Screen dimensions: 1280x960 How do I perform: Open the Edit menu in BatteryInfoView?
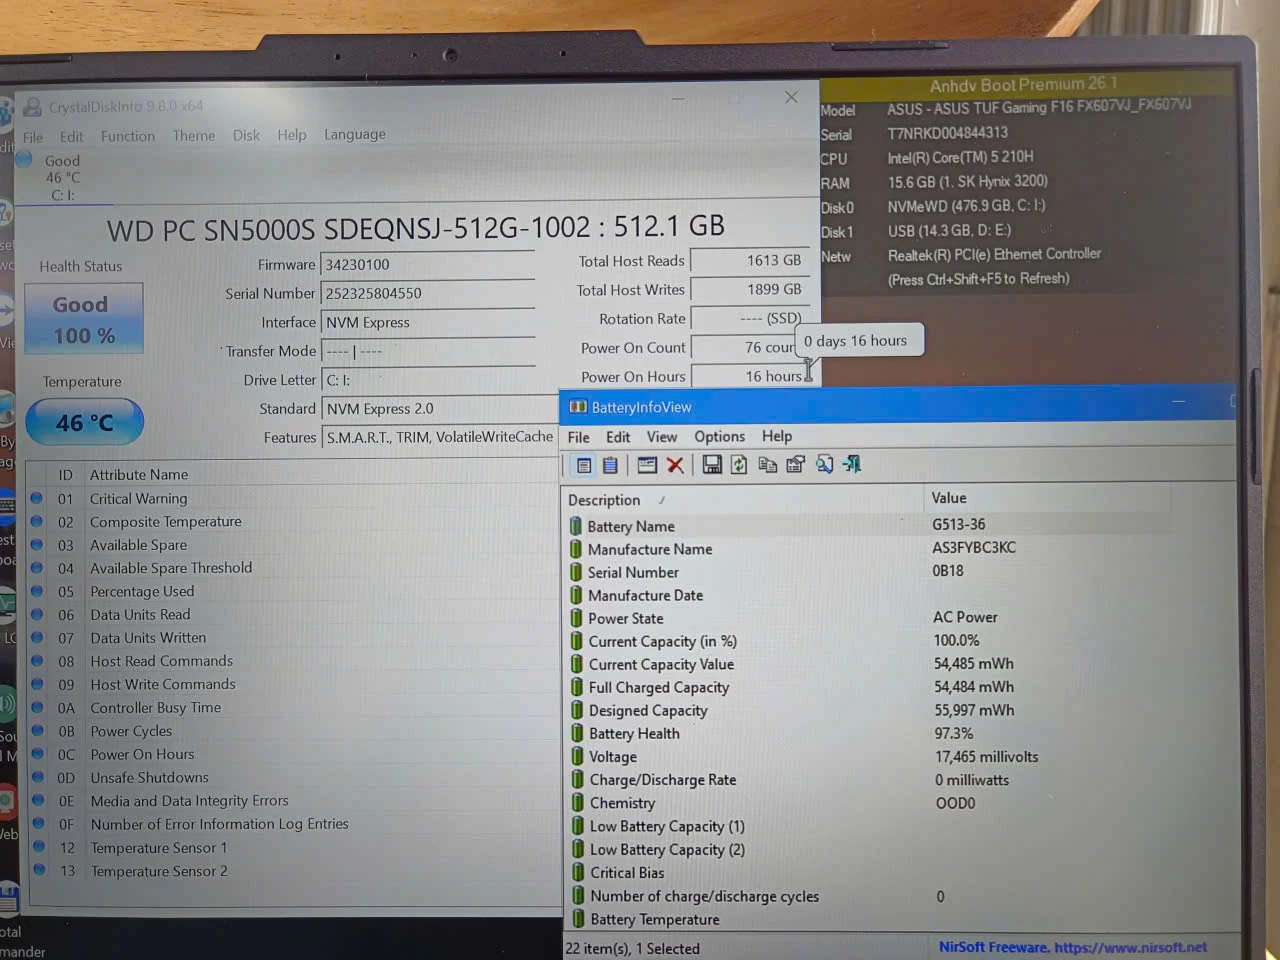(618, 437)
